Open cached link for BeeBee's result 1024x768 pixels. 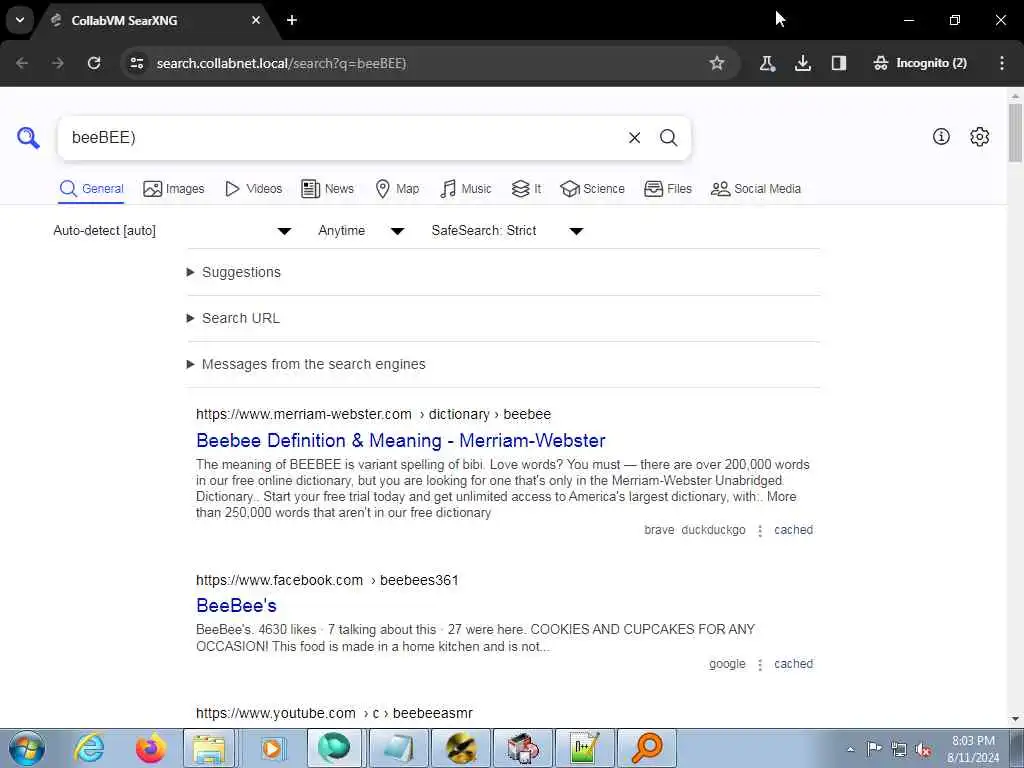pos(793,664)
